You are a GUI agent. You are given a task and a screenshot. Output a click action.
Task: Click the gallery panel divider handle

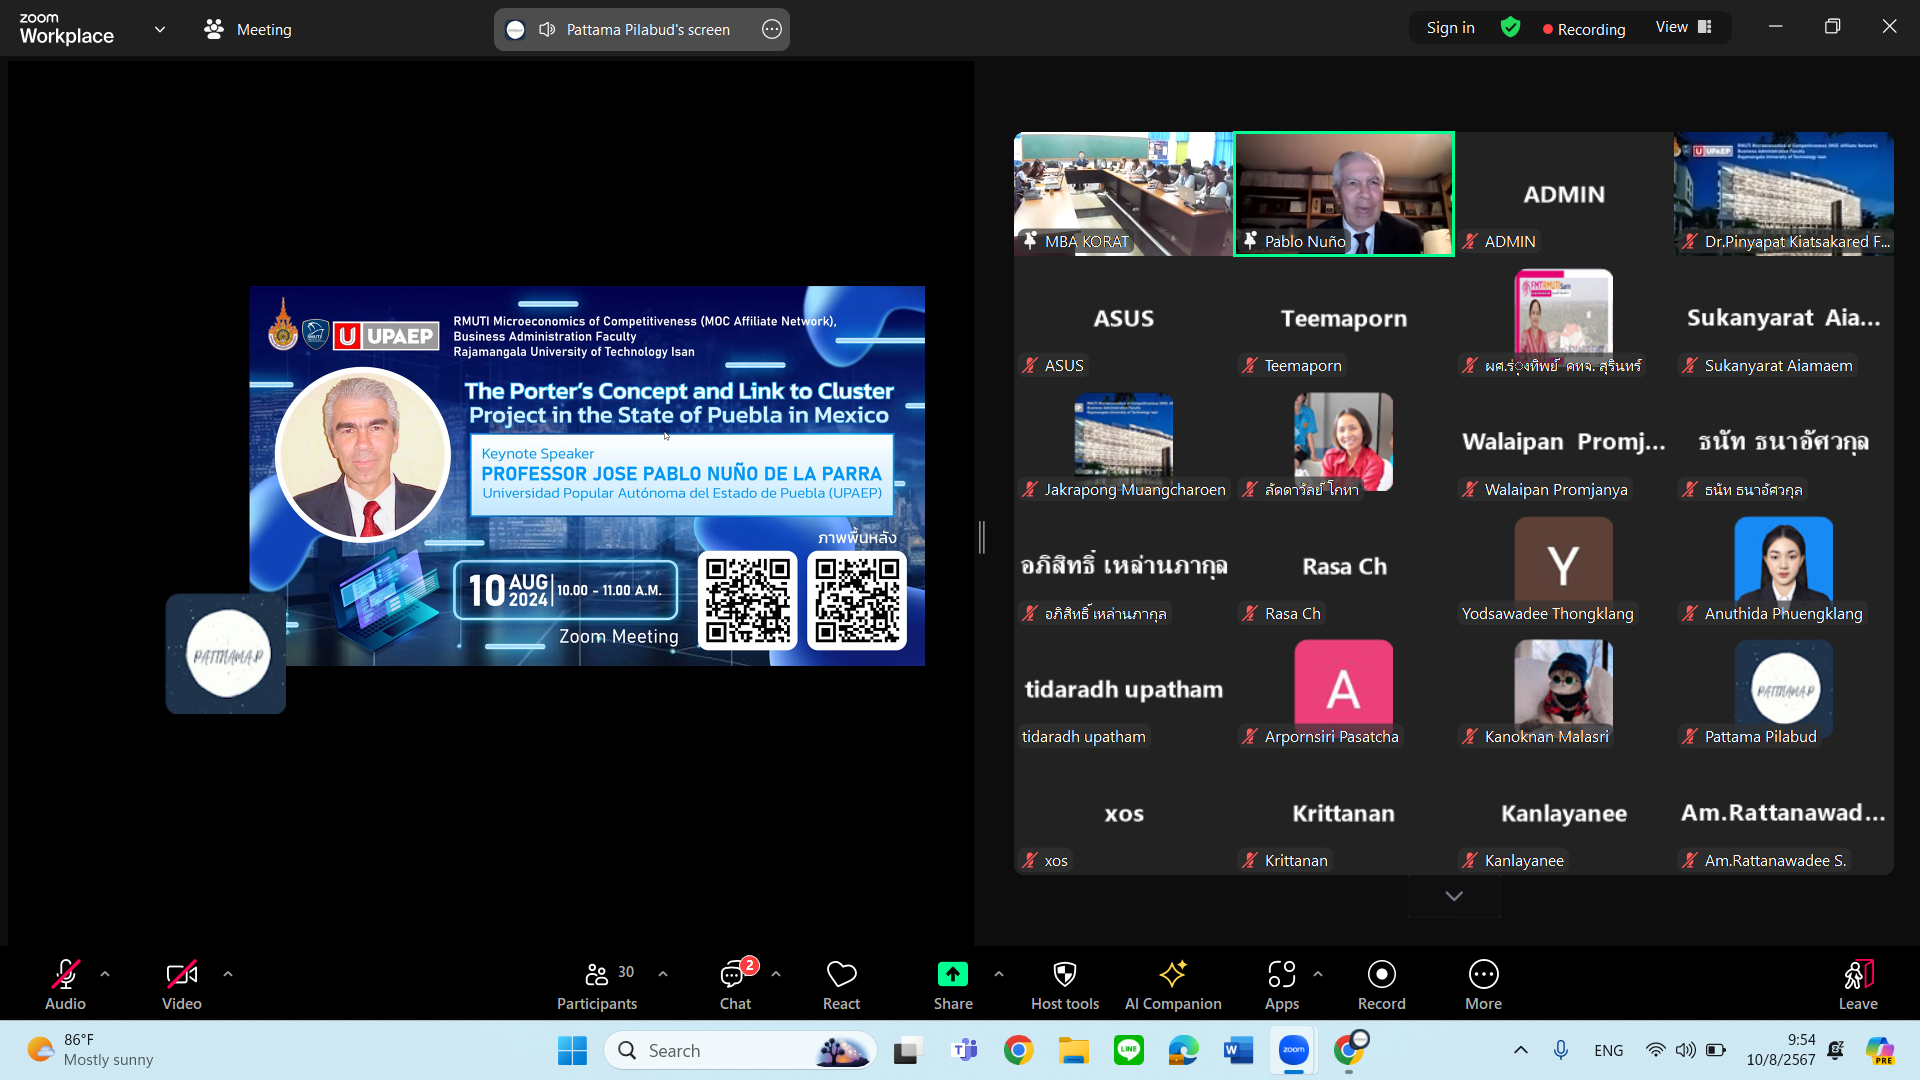click(x=982, y=537)
